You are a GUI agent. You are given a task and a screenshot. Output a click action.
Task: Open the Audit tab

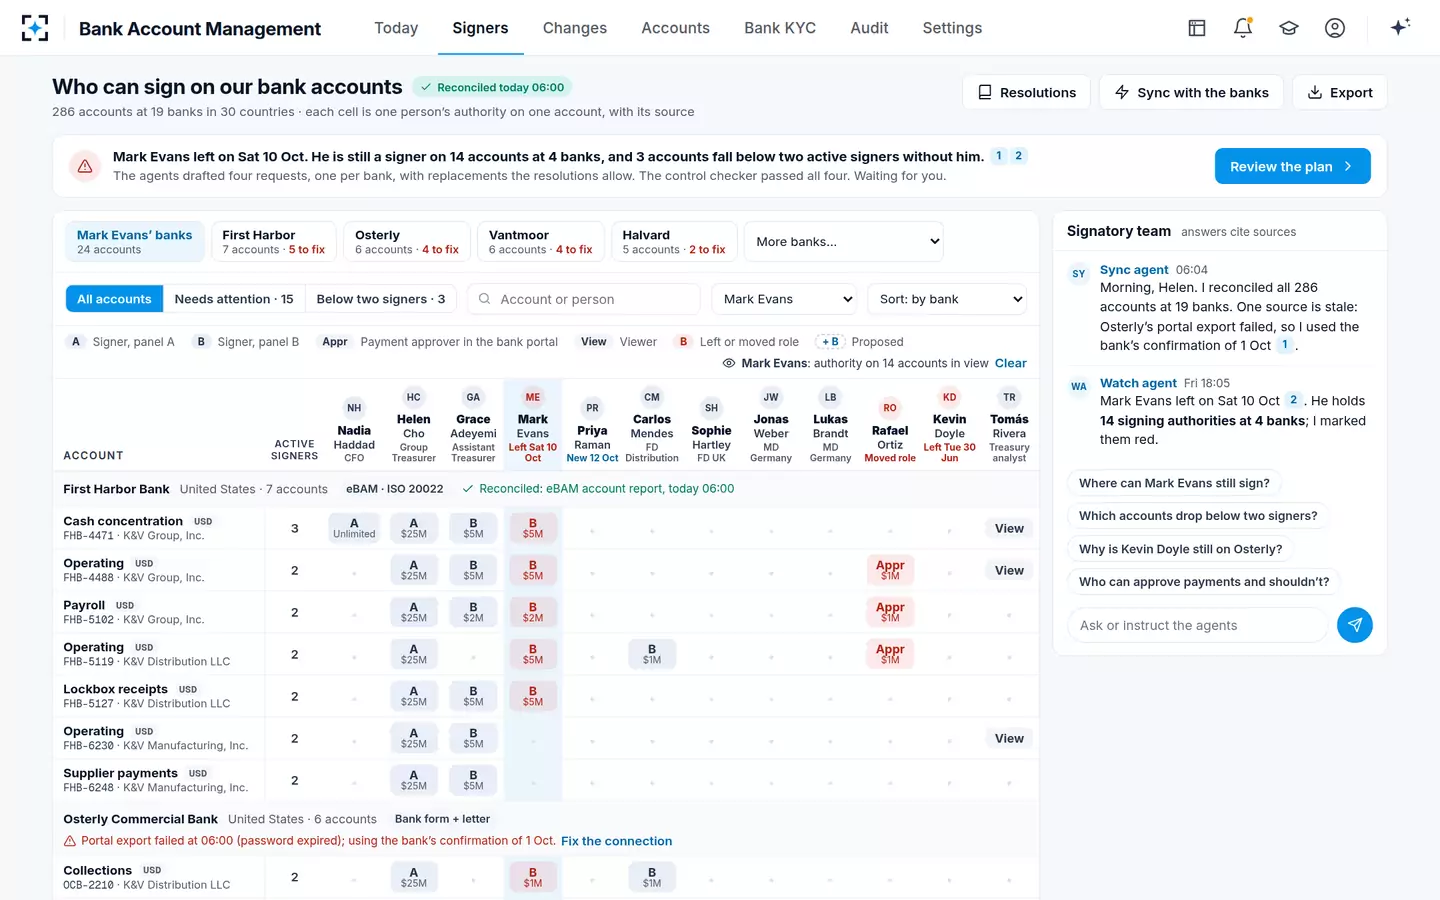869,28
